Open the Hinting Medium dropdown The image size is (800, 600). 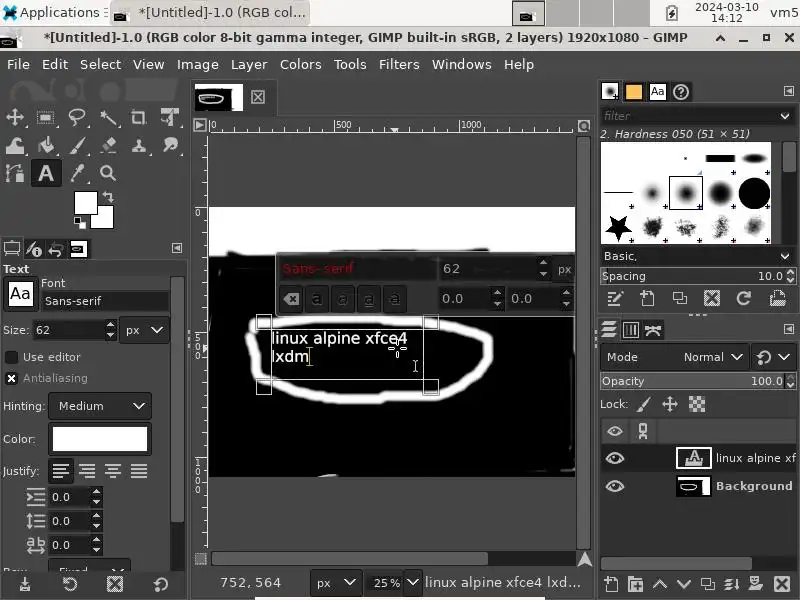pyautogui.click(x=100, y=406)
